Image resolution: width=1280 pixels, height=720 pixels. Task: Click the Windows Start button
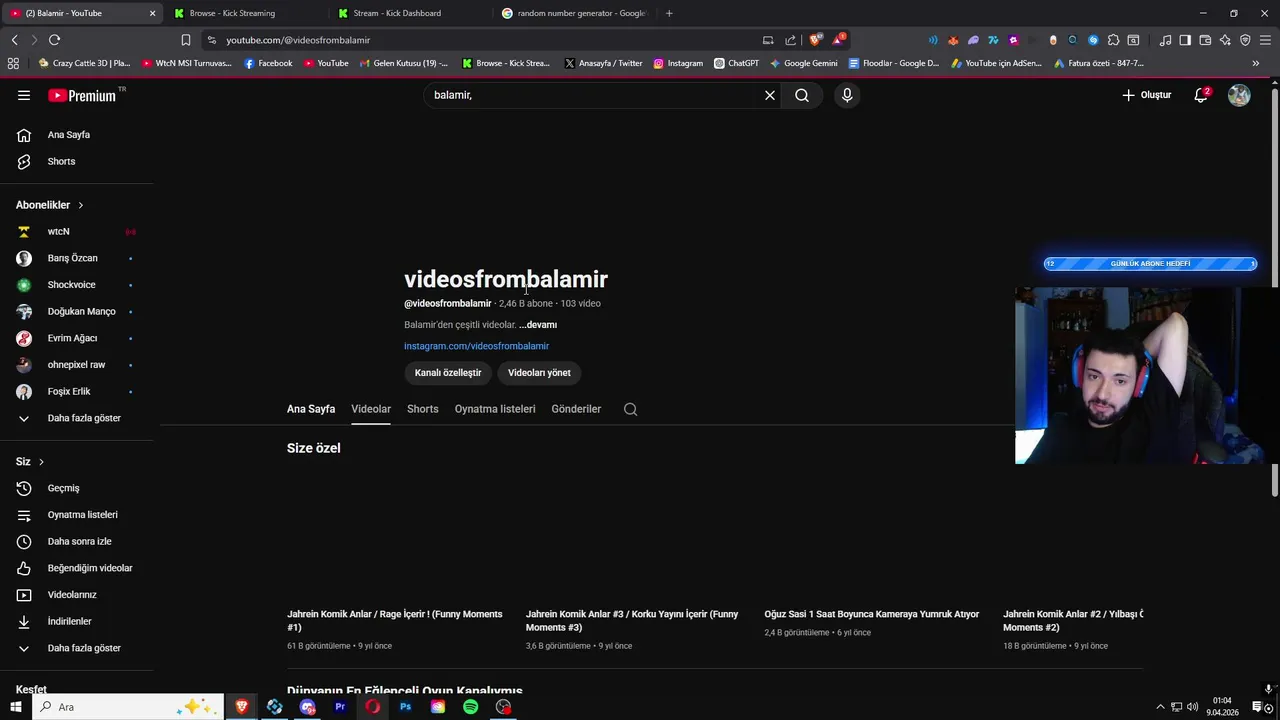point(16,707)
